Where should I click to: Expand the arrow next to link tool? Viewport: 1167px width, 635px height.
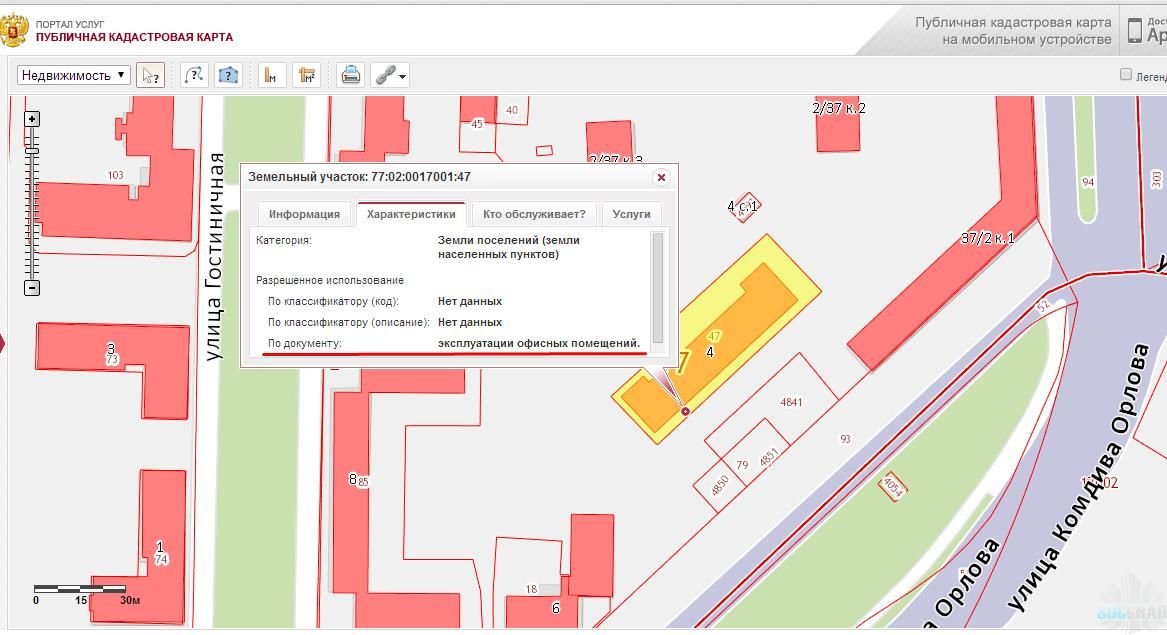click(402, 76)
